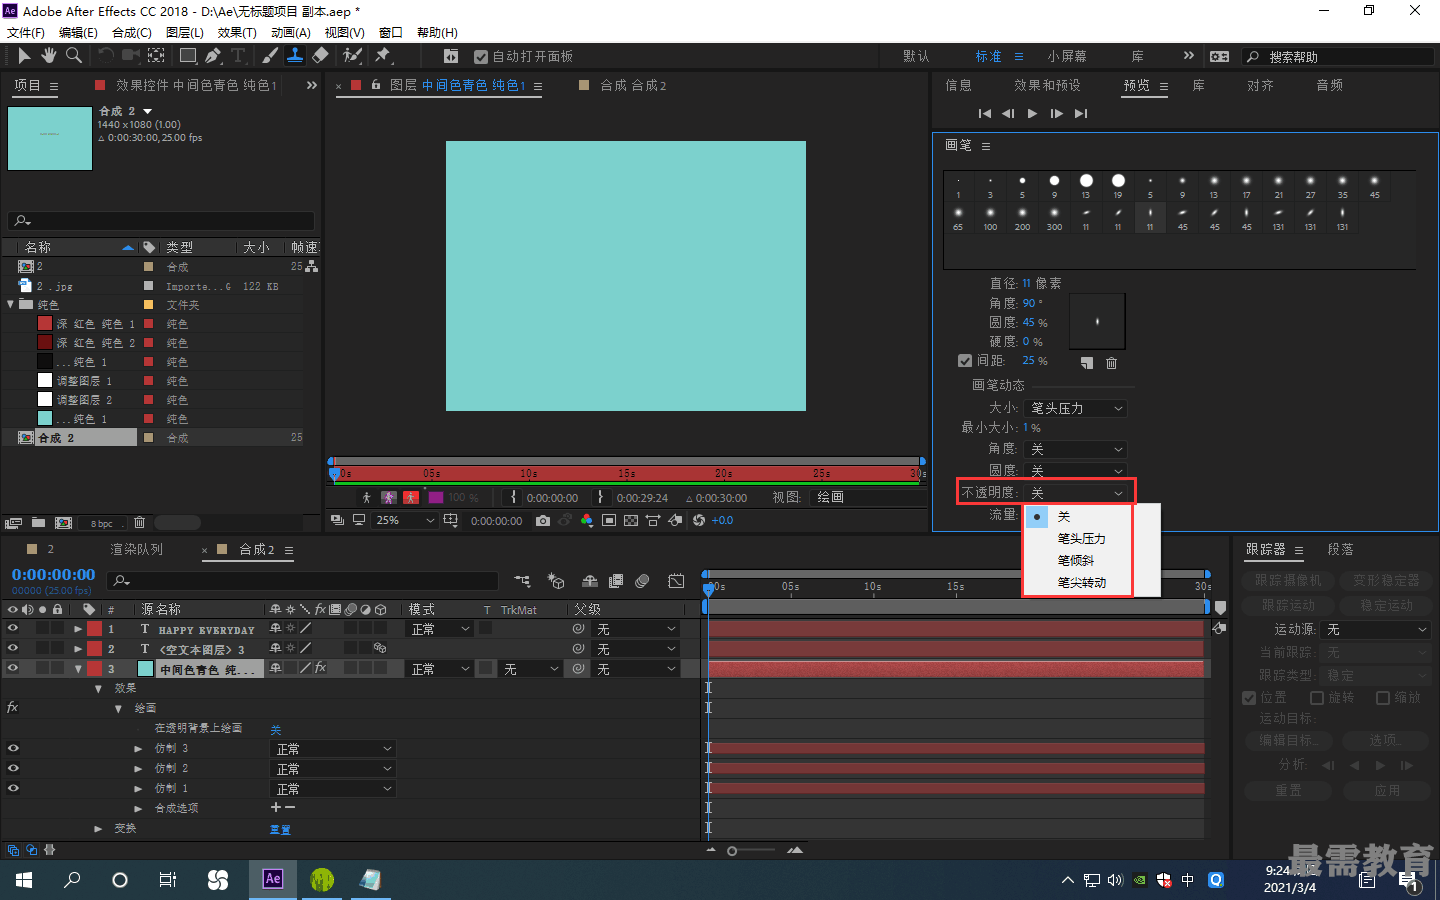Select the Roto Brush tool
The width and height of the screenshot is (1440, 900).
(352, 56)
